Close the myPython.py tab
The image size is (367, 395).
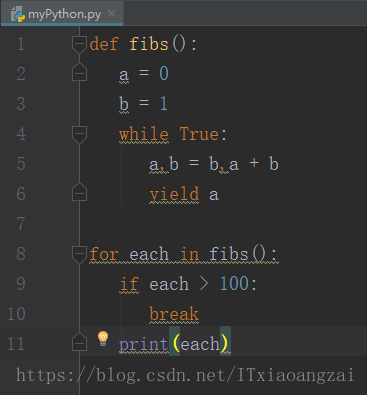click(x=112, y=14)
